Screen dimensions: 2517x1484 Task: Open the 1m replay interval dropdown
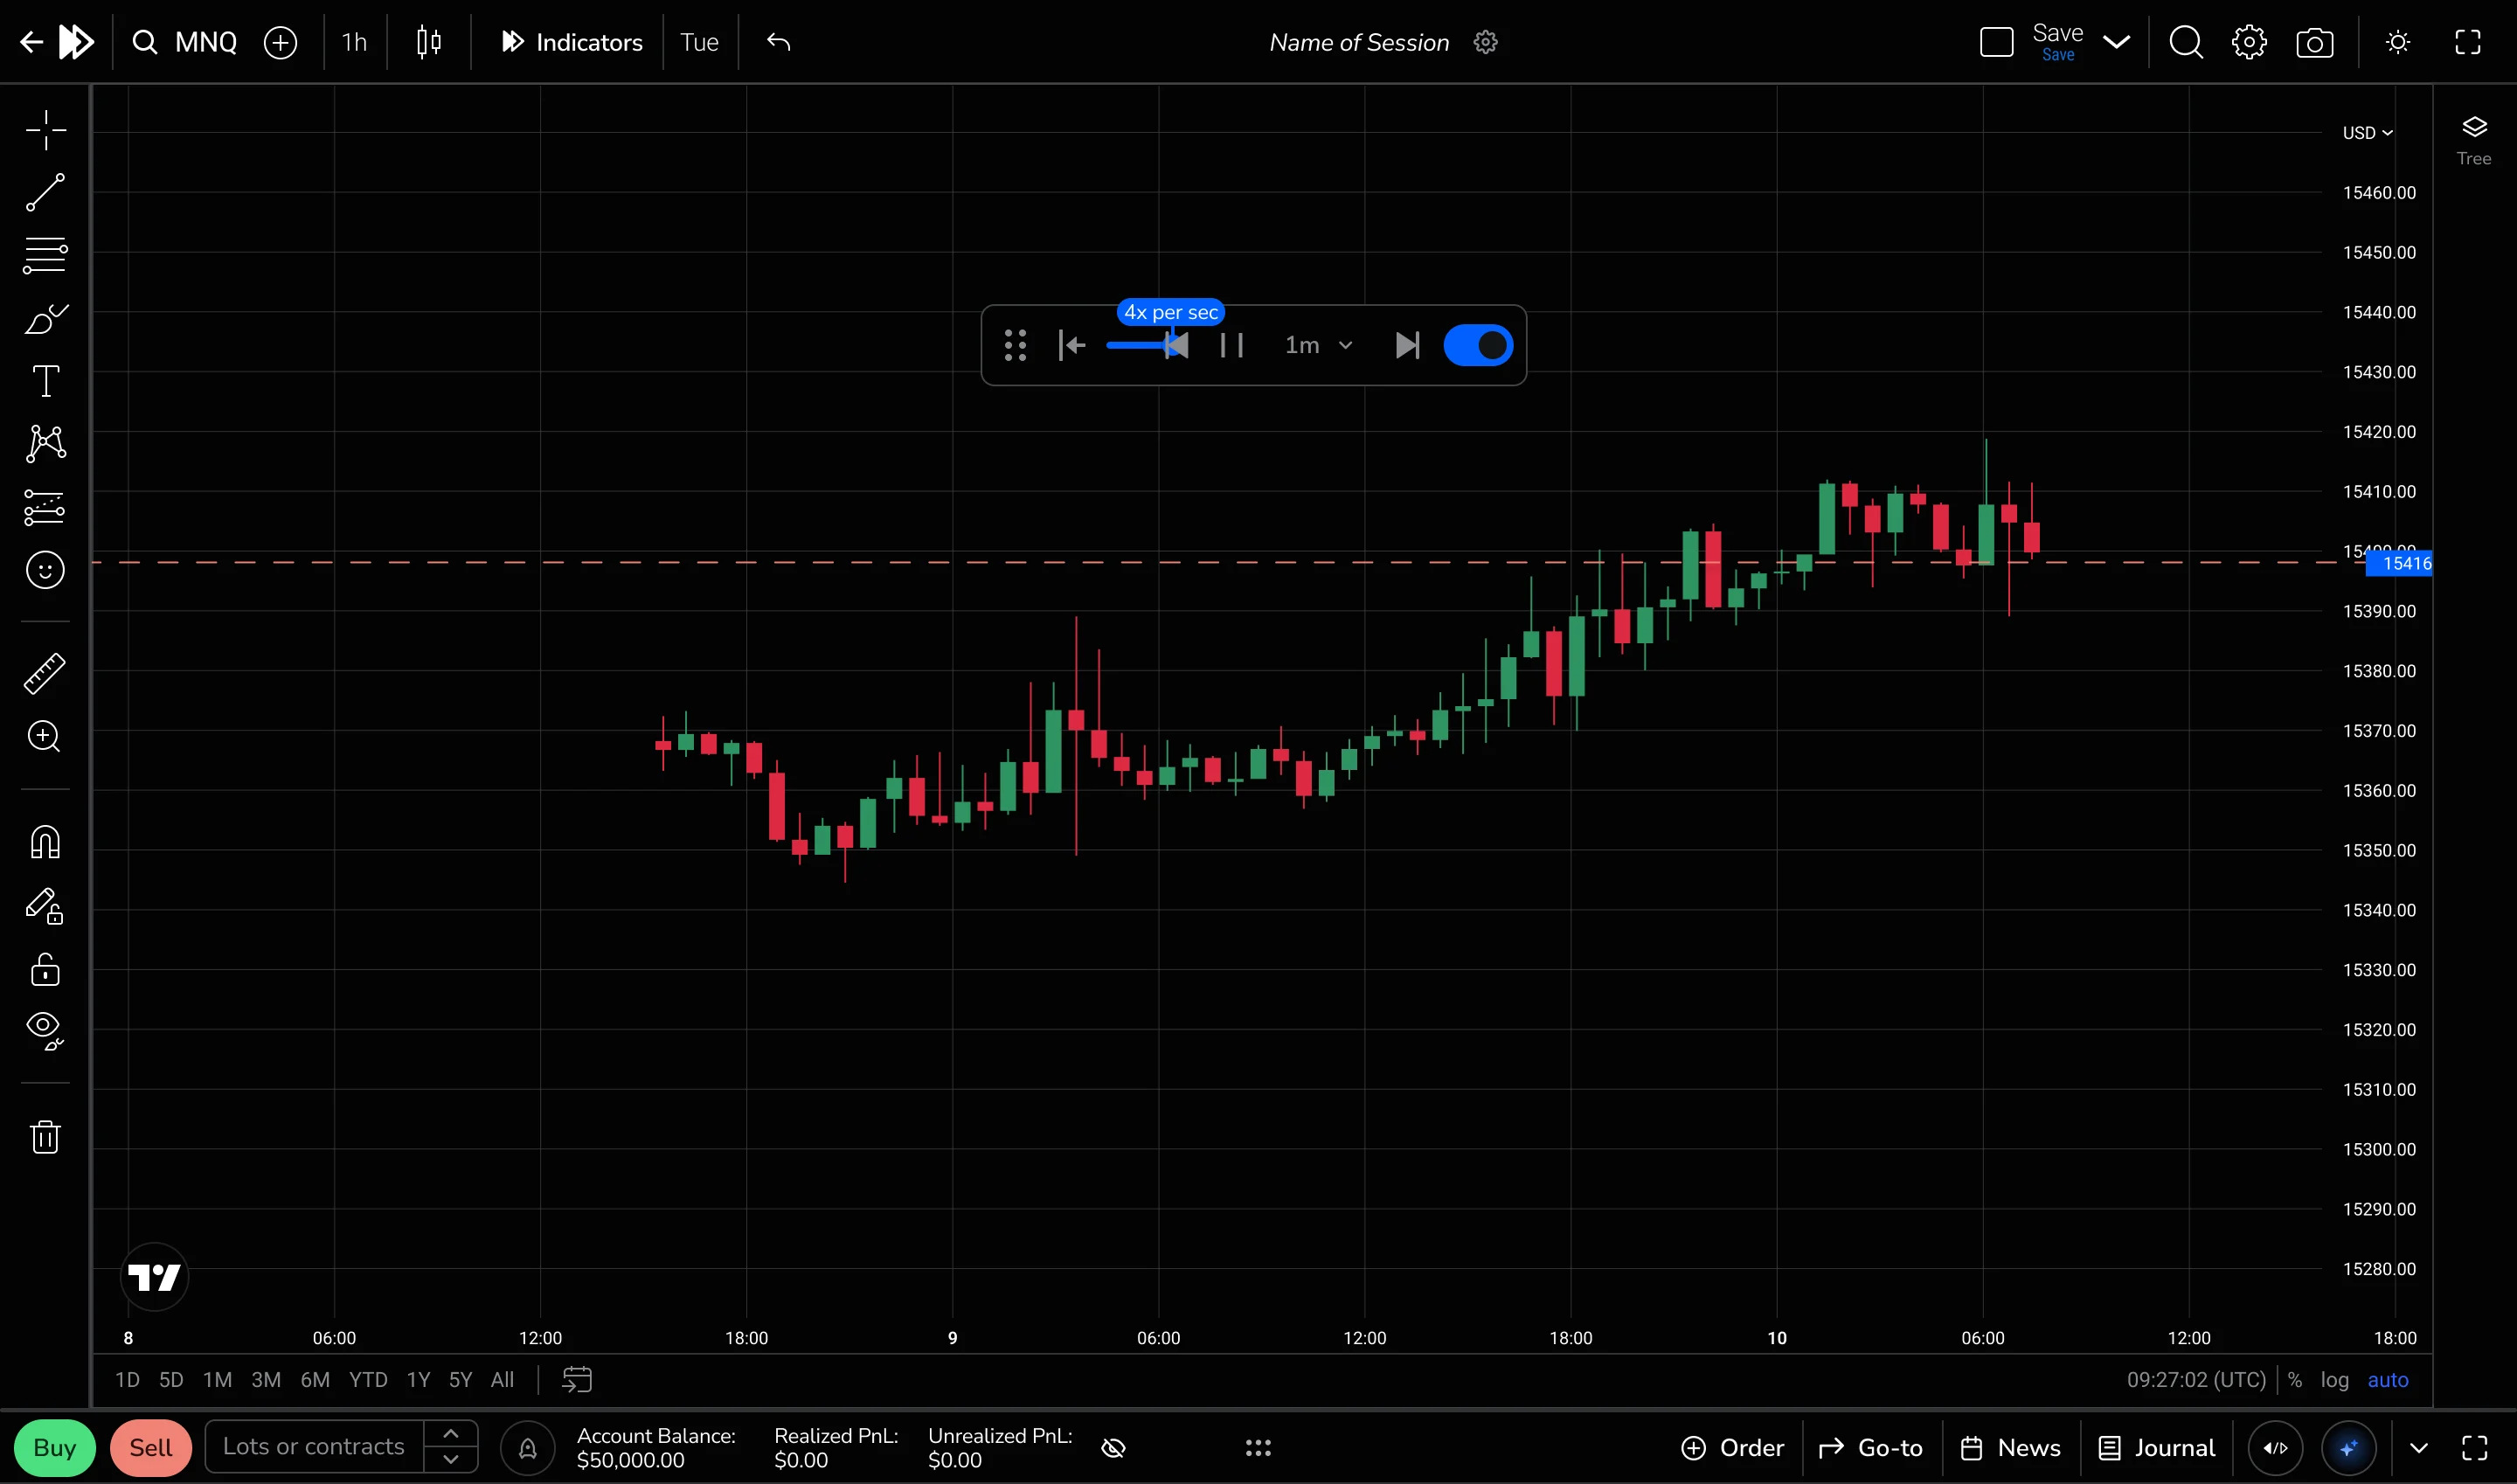tap(1319, 345)
